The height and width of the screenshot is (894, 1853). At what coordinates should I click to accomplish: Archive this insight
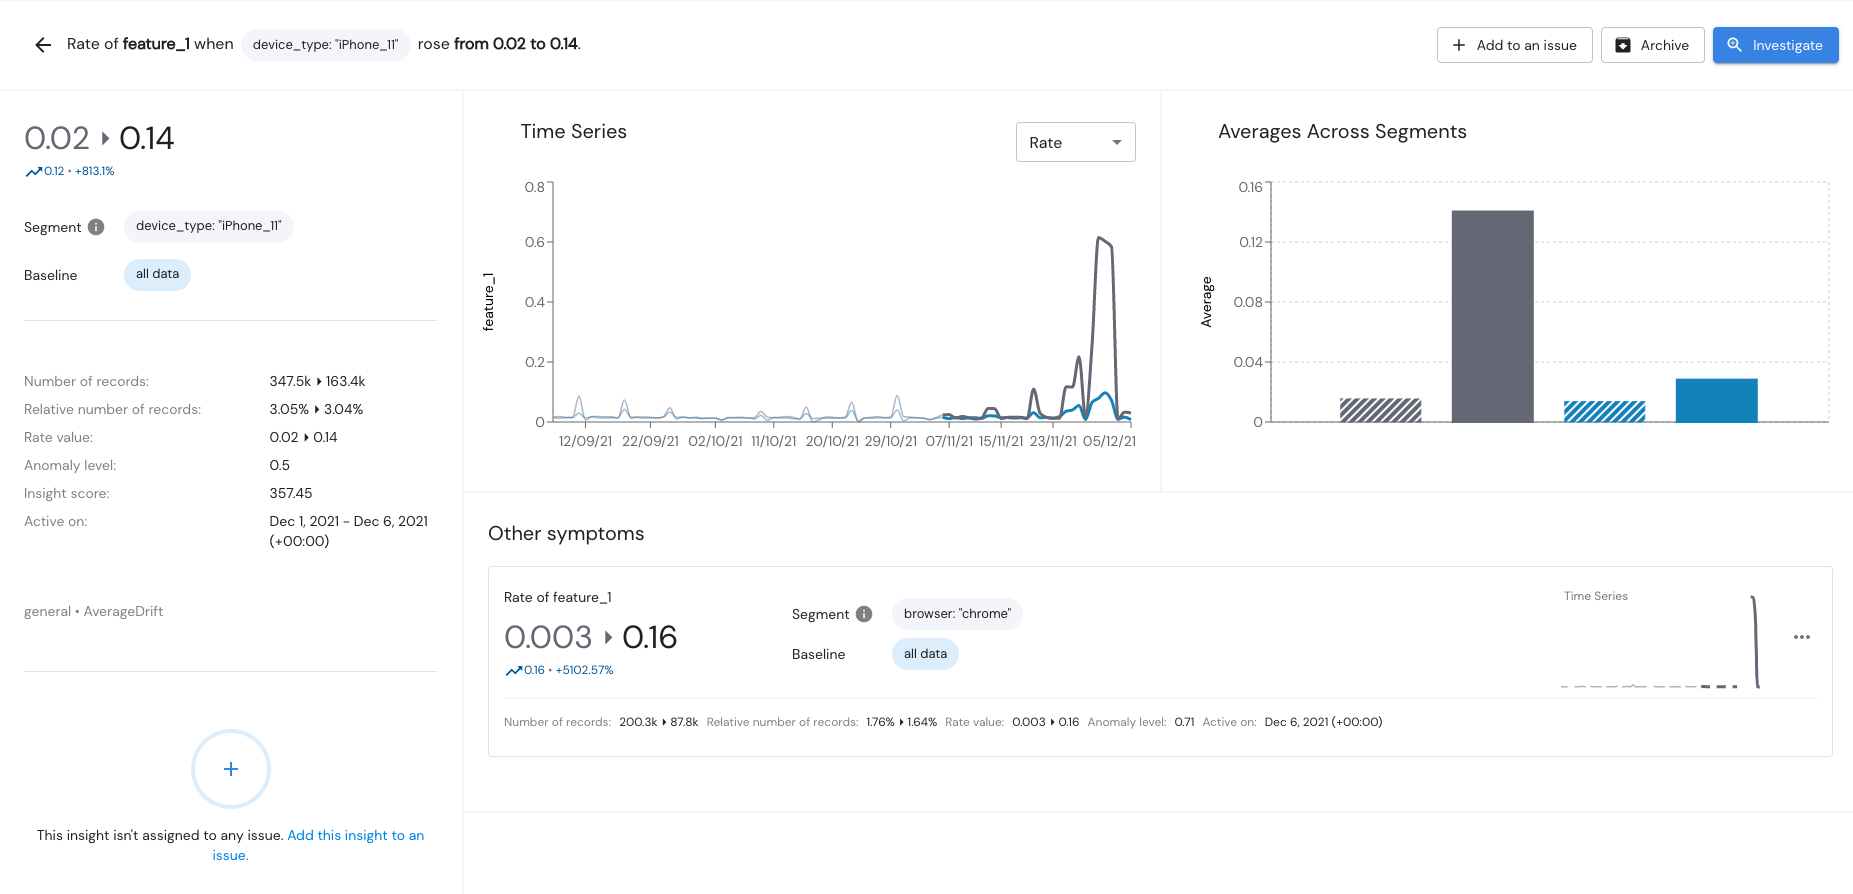(1652, 45)
